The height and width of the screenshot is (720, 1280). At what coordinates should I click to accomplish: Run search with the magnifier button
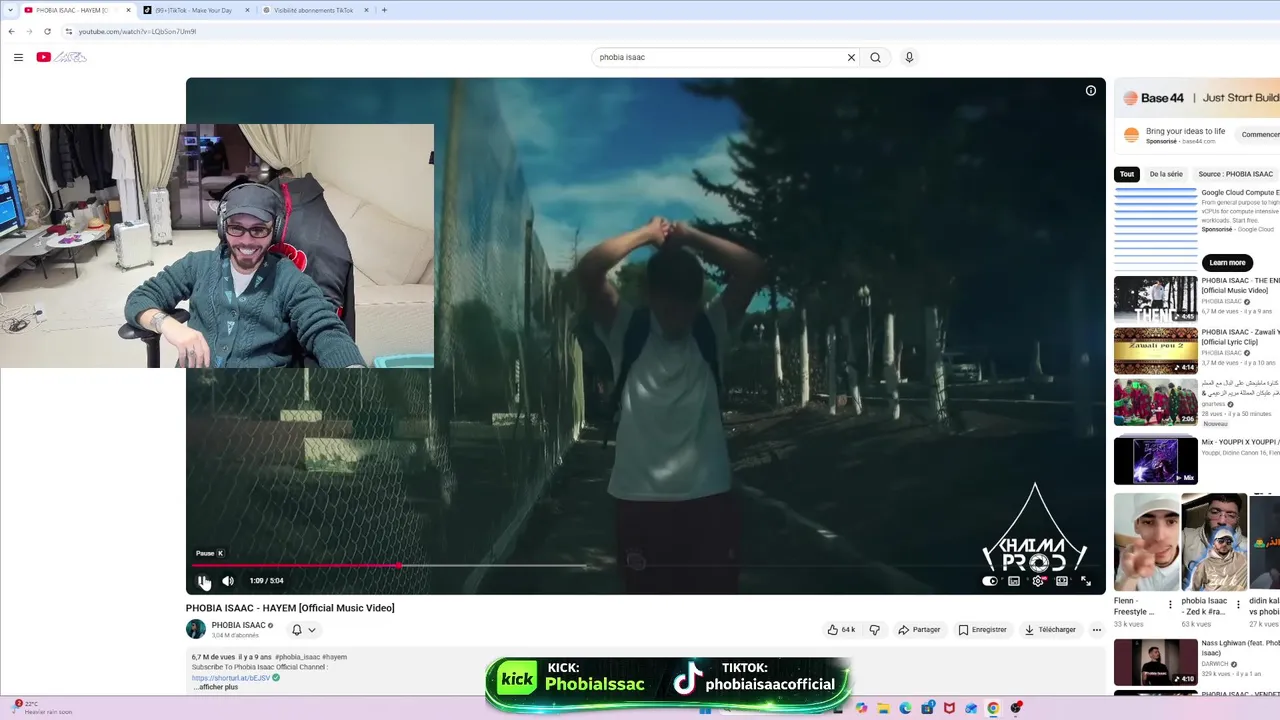tap(875, 57)
